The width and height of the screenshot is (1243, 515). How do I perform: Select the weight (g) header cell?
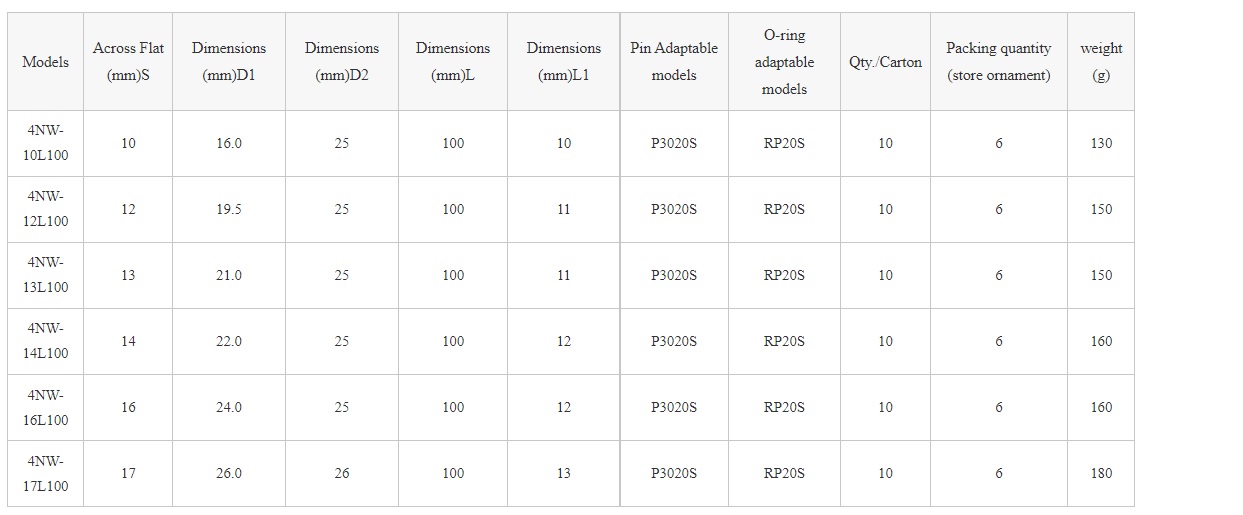1101,62
